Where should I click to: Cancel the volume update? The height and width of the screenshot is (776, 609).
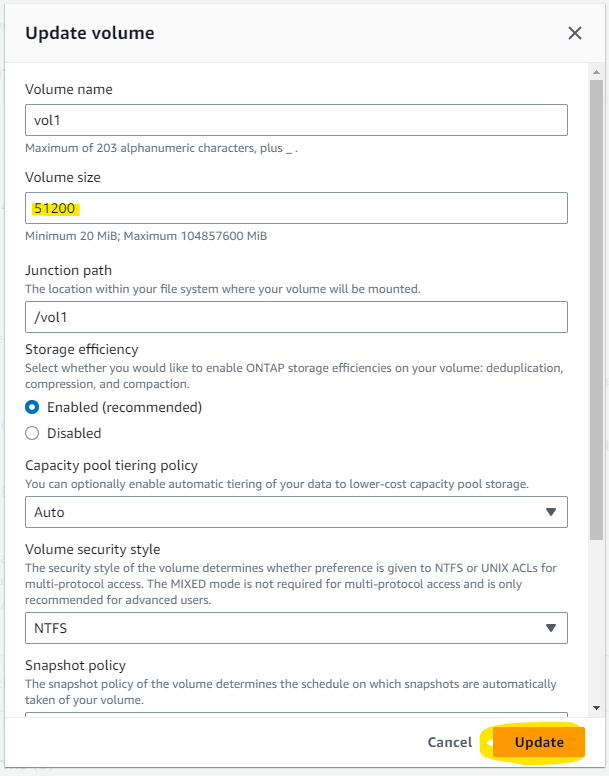(x=449, y=742)
